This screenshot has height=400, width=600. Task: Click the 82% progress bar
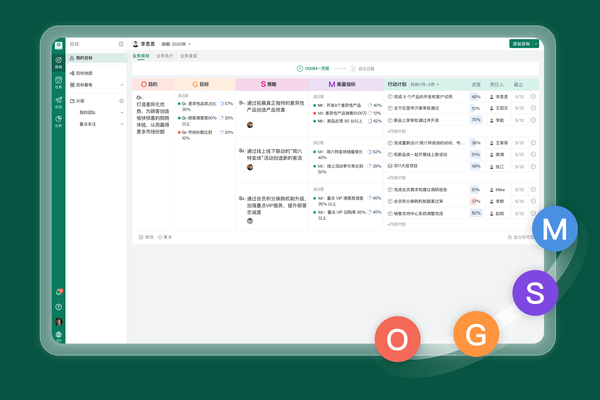tap(476, 213)
